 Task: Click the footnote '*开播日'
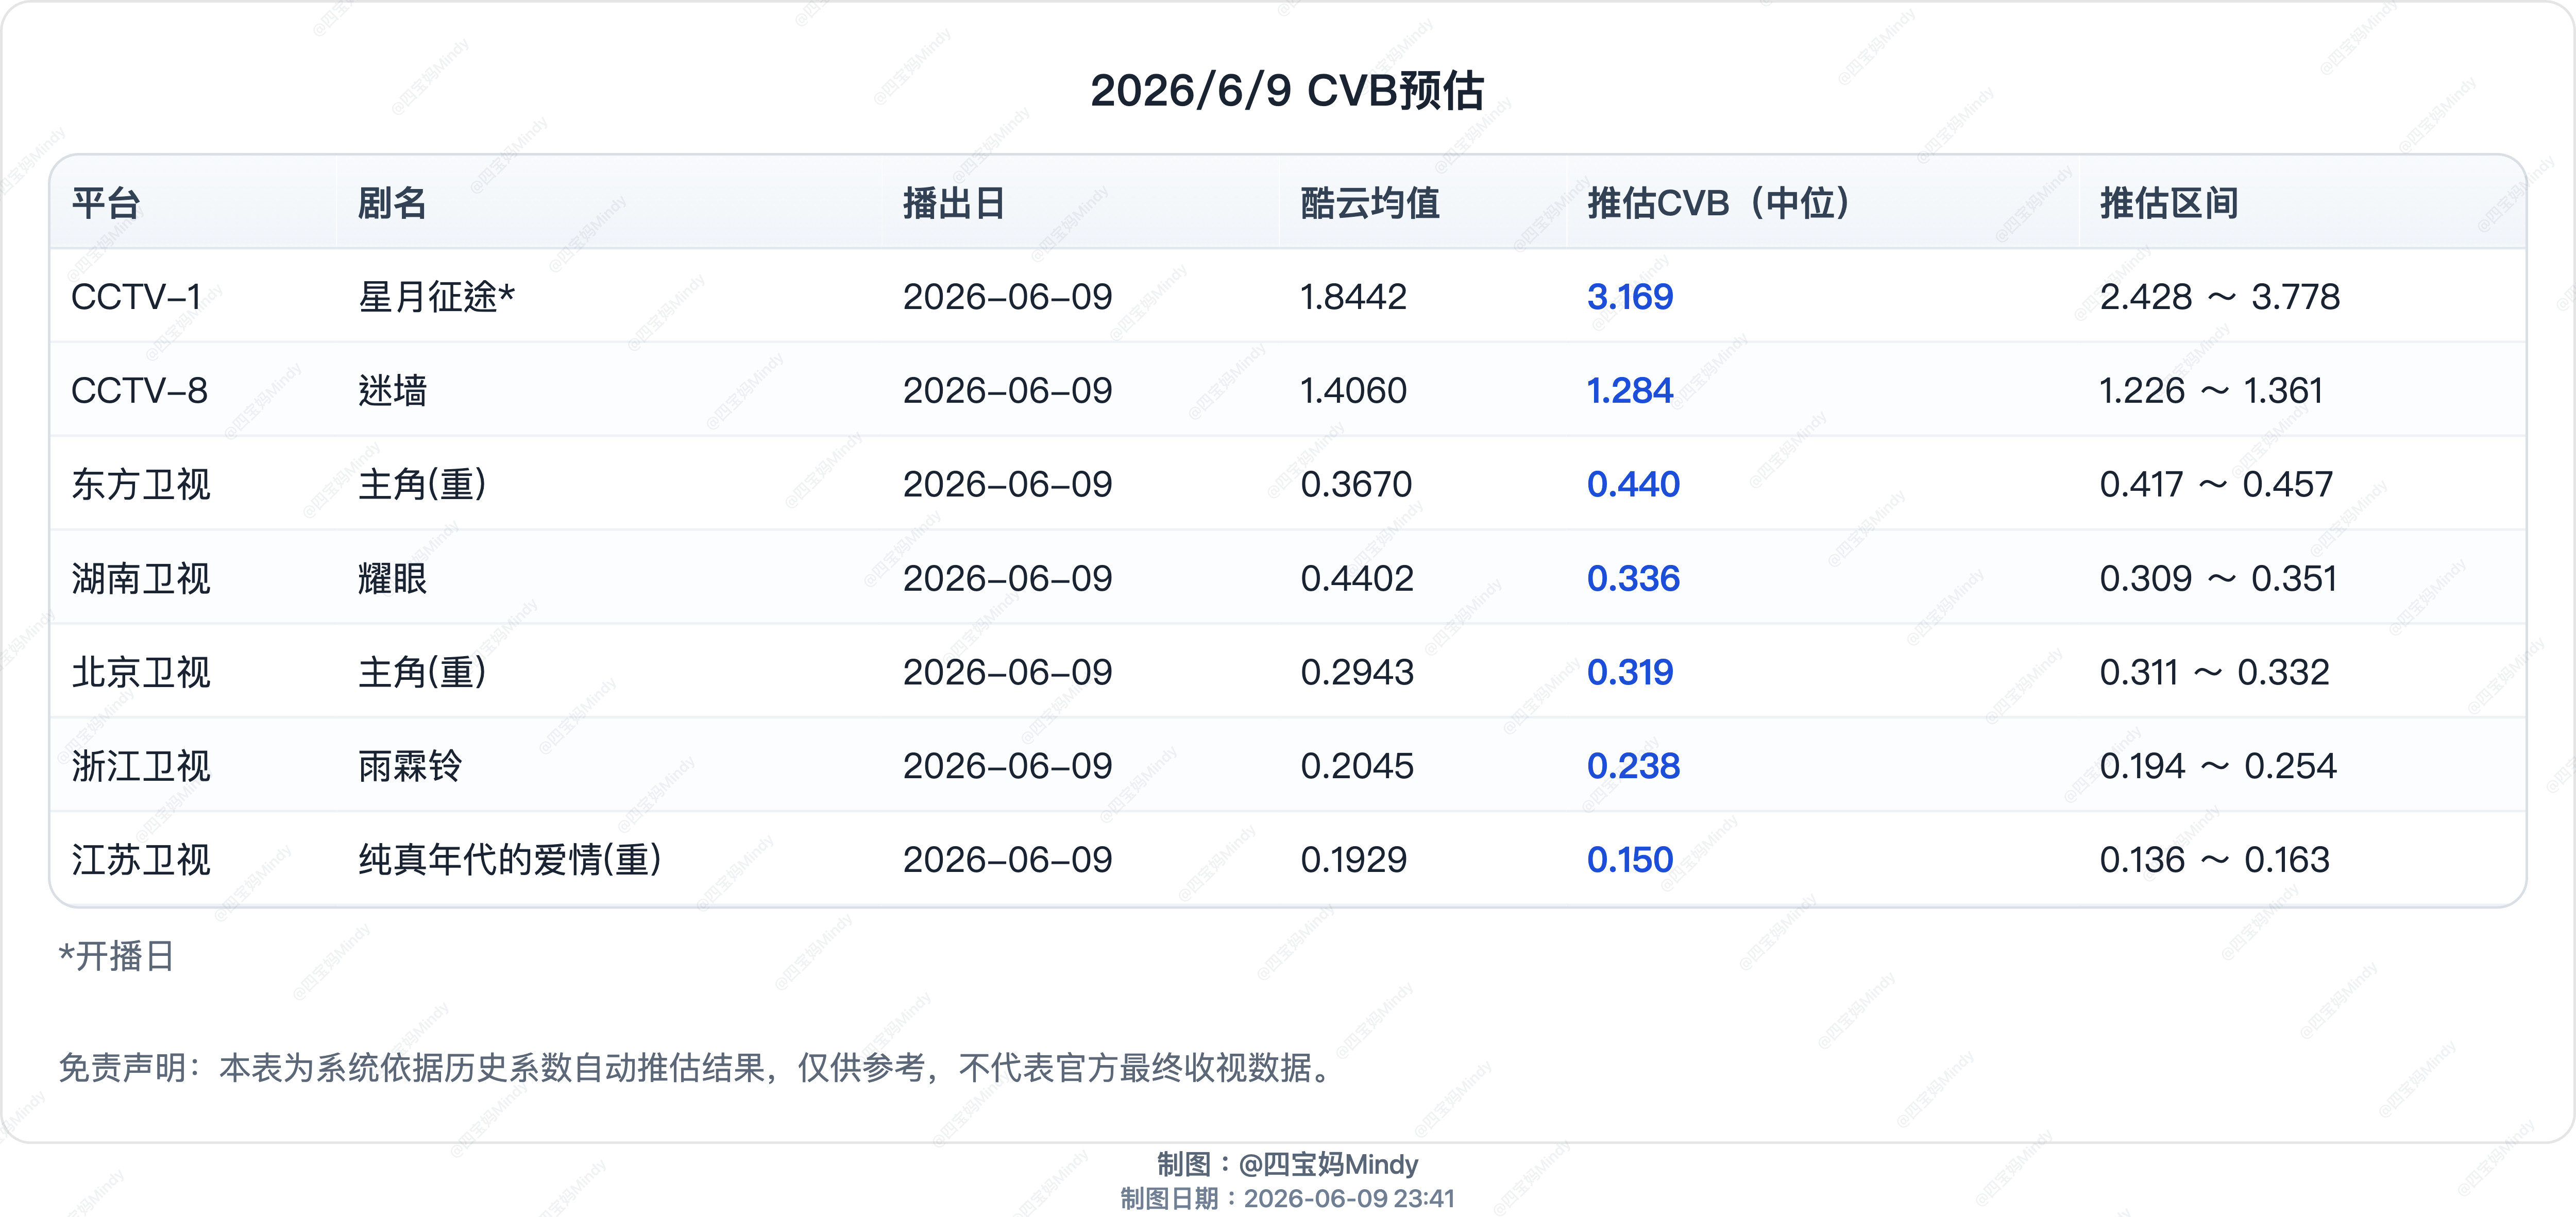[117, 957]
